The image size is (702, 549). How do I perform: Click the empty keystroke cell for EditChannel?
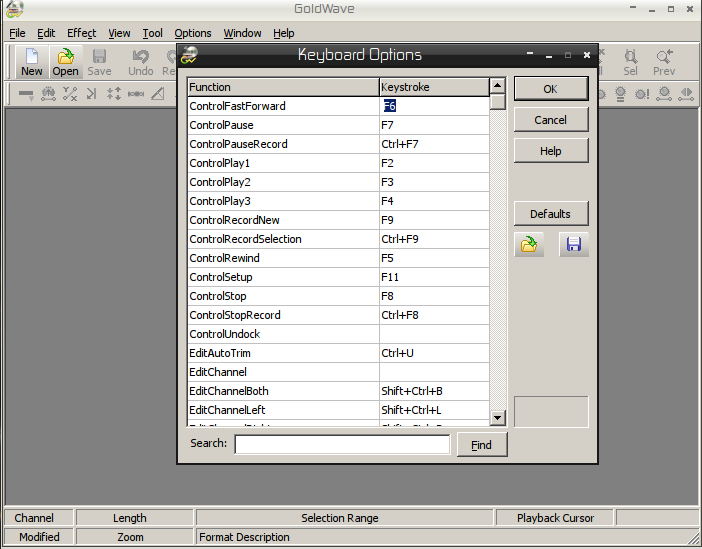pyautogui.click(x=434, y=372)
